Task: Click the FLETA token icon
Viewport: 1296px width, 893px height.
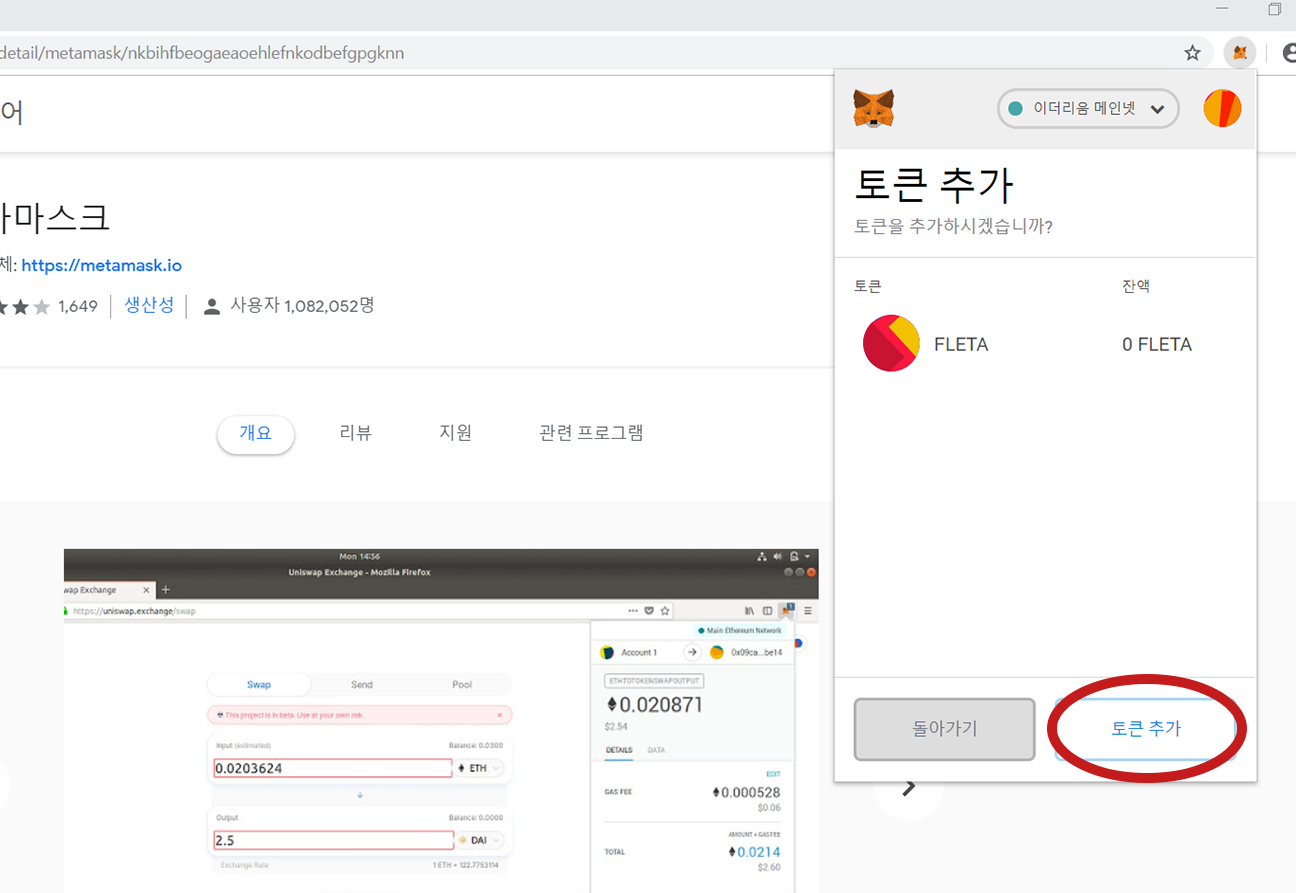Action: (890, 343)
